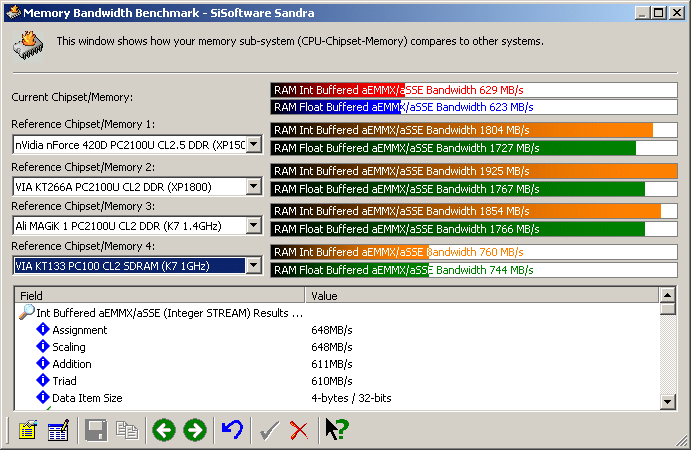Click green RAM Float 1727 MB/s bar
The height and width of the screenshot is (450, 691).
(474, 148)
